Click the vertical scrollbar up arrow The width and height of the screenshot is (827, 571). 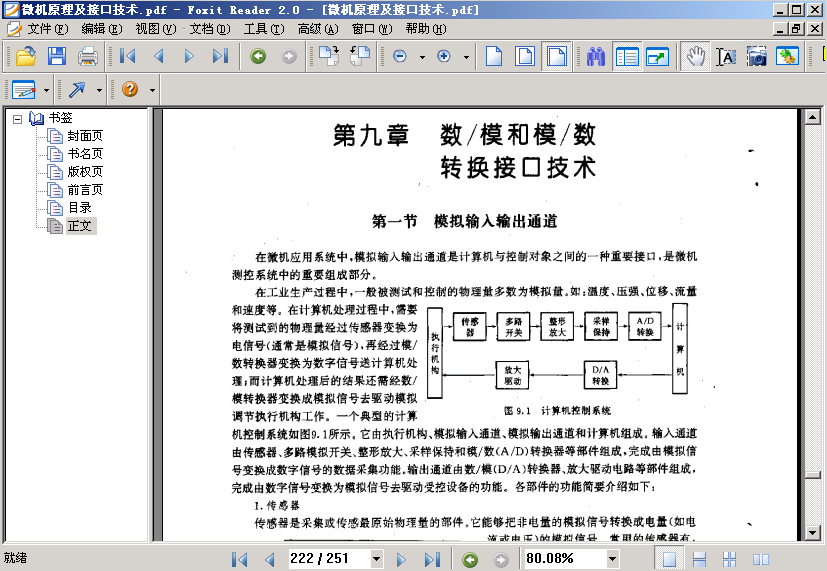pos(813,117)
